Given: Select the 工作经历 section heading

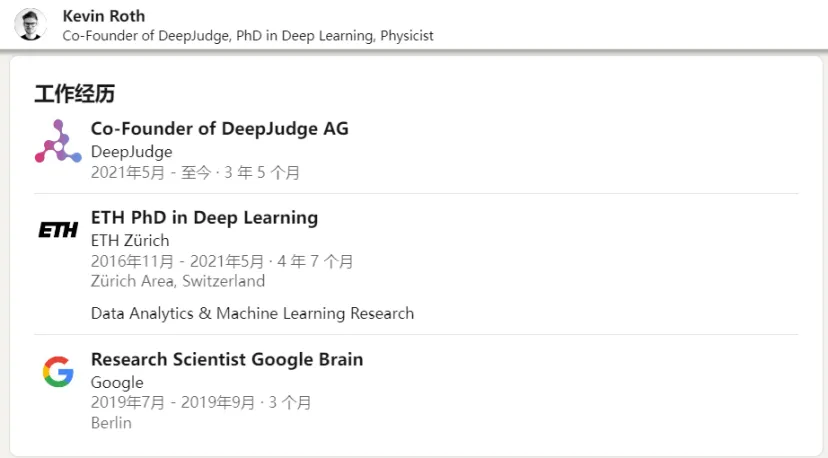Looking at the screenshot, I should pyautogui.click(x=74, y=94).
